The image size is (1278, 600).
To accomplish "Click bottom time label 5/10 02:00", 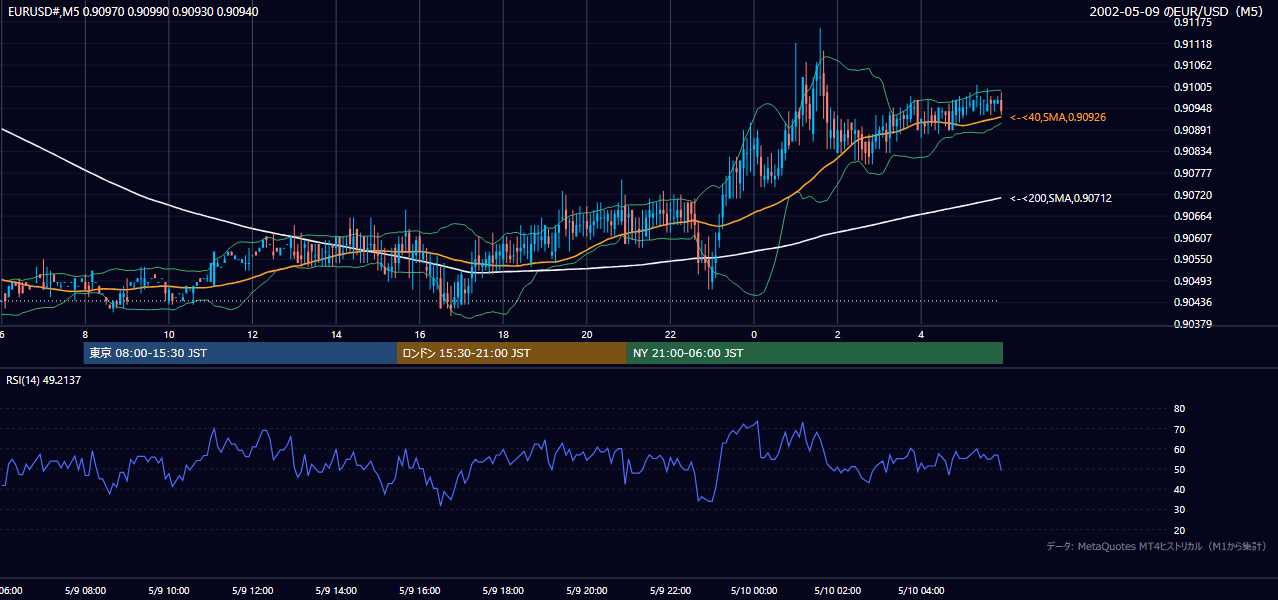I will (x=838, y=591).
